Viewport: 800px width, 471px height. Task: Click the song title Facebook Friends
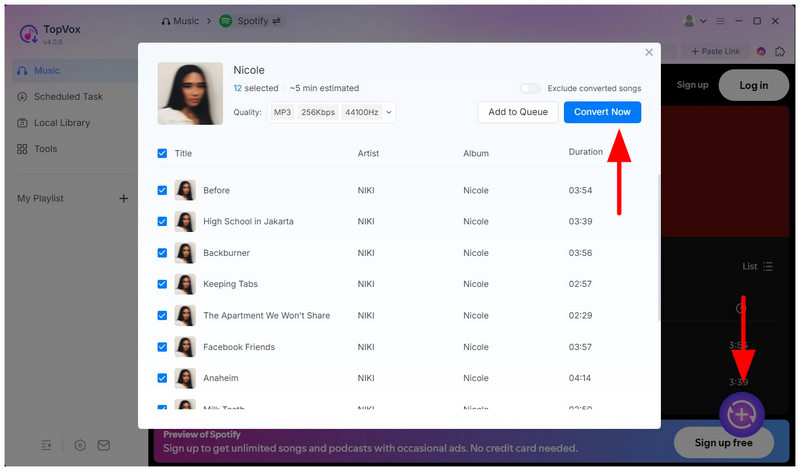click(239, 347)
